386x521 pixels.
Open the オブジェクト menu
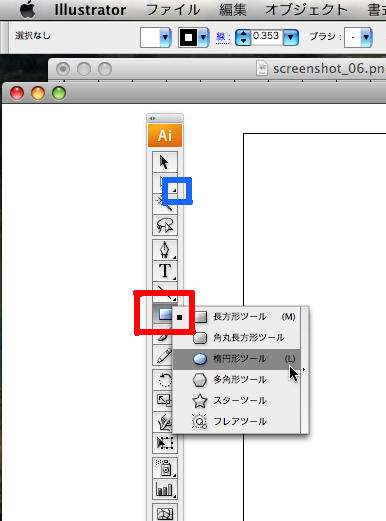point(307,10)
